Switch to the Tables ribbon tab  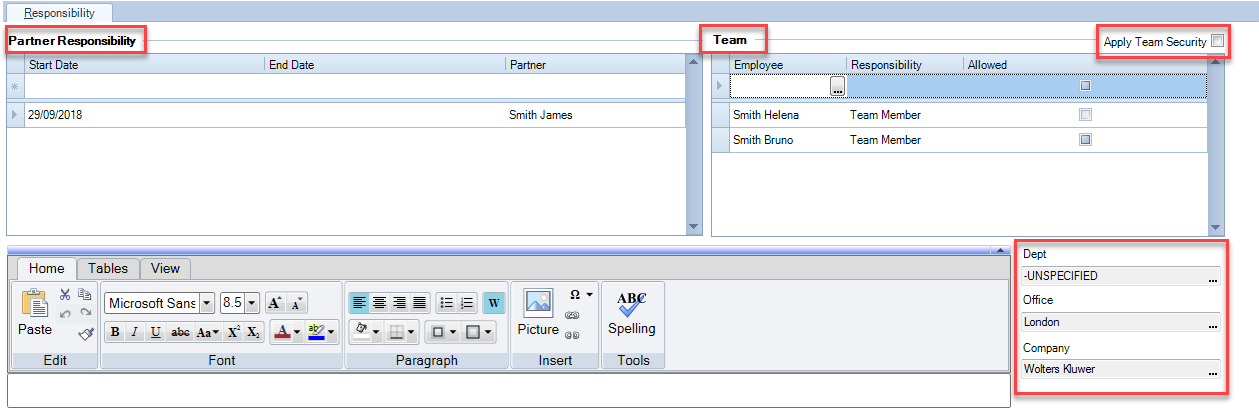point(108,268)
